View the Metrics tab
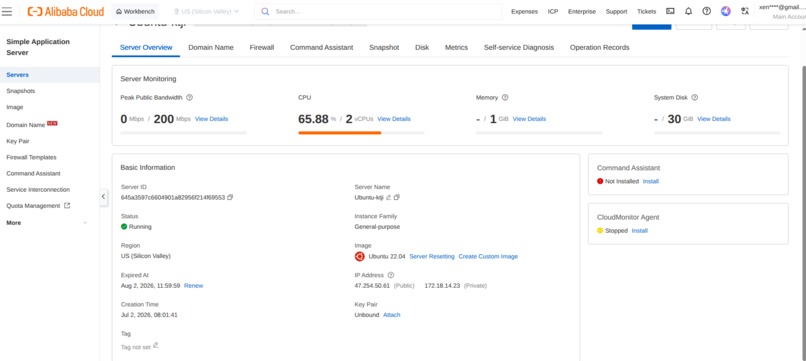 click(x=456, y=47)
